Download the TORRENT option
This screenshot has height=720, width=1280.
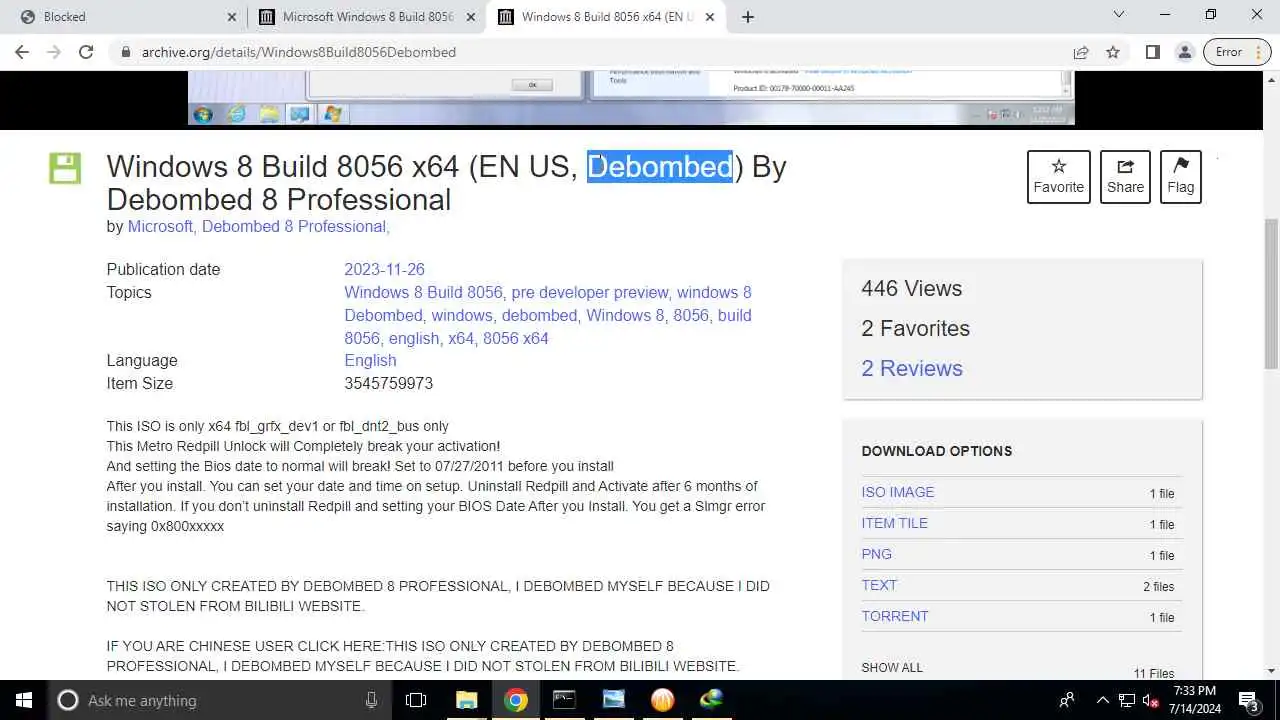pyautogui.click(x=895, y=617)
